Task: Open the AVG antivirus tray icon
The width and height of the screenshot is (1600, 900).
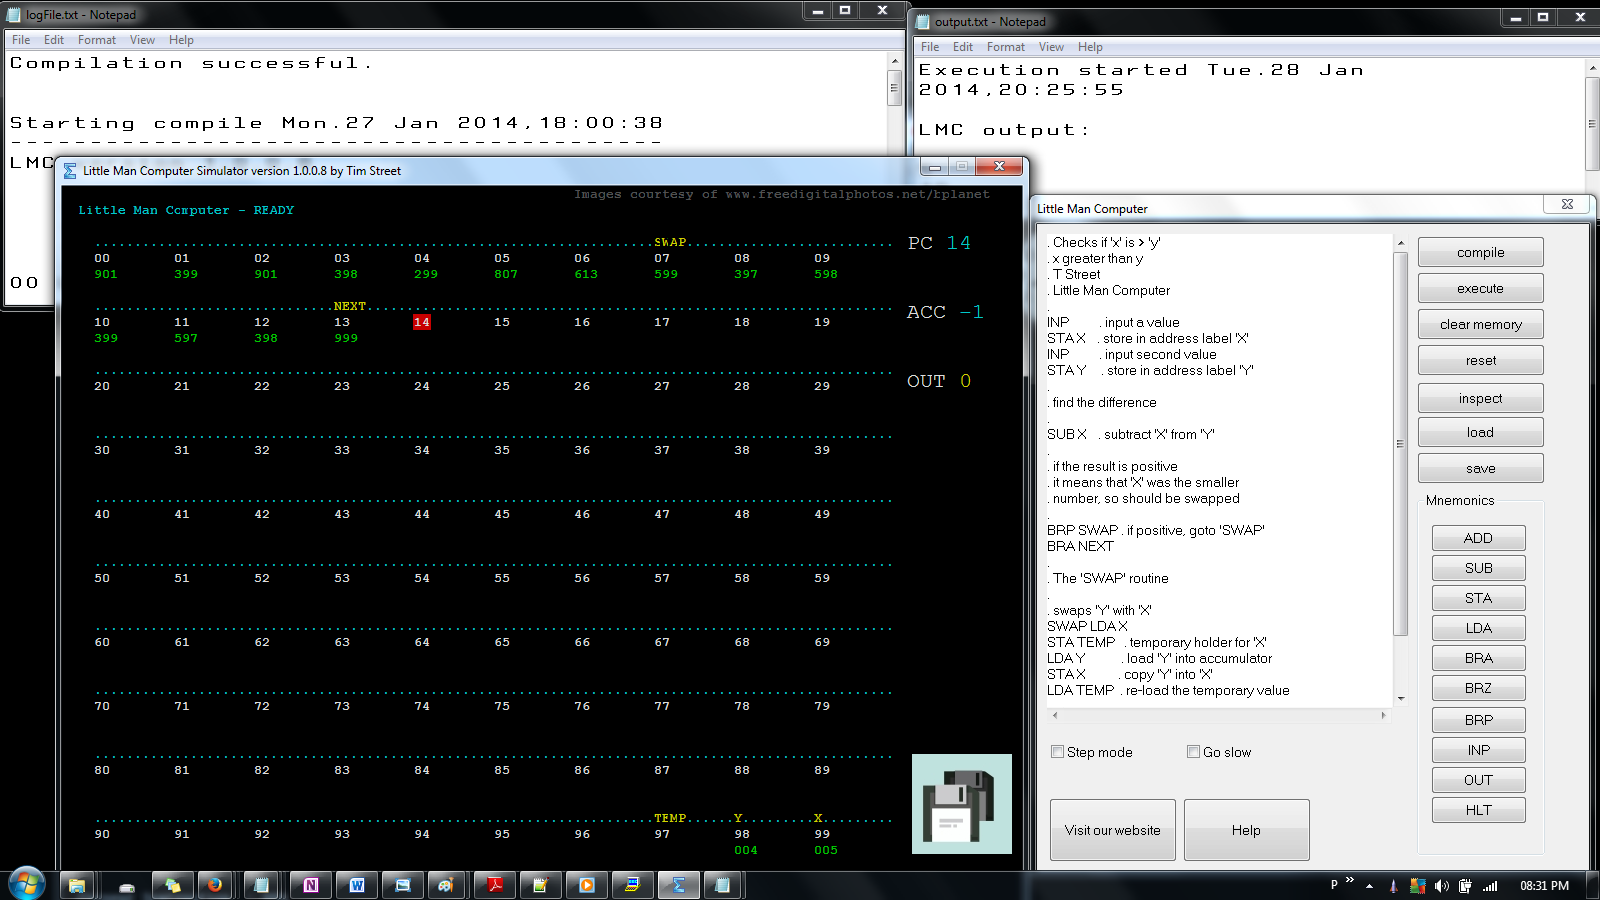Action: click(x=1417, y=886)
